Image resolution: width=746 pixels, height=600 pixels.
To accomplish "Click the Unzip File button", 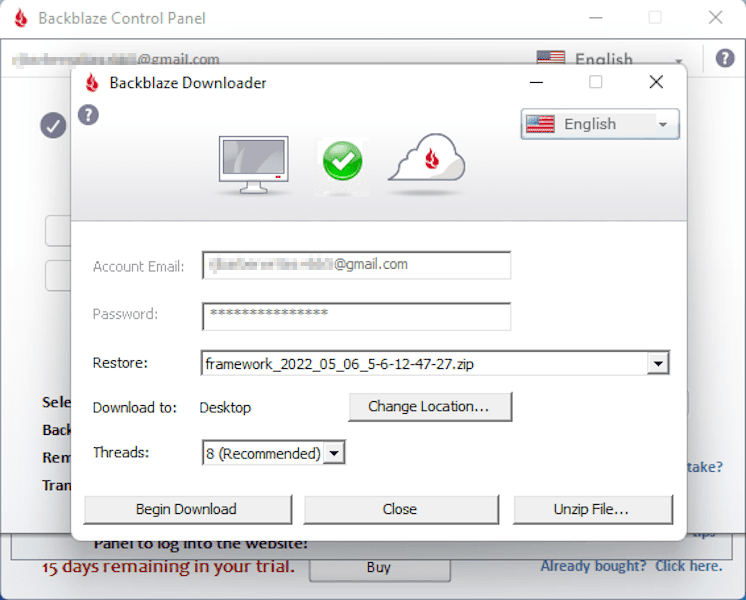I will (x=593, y=509).
